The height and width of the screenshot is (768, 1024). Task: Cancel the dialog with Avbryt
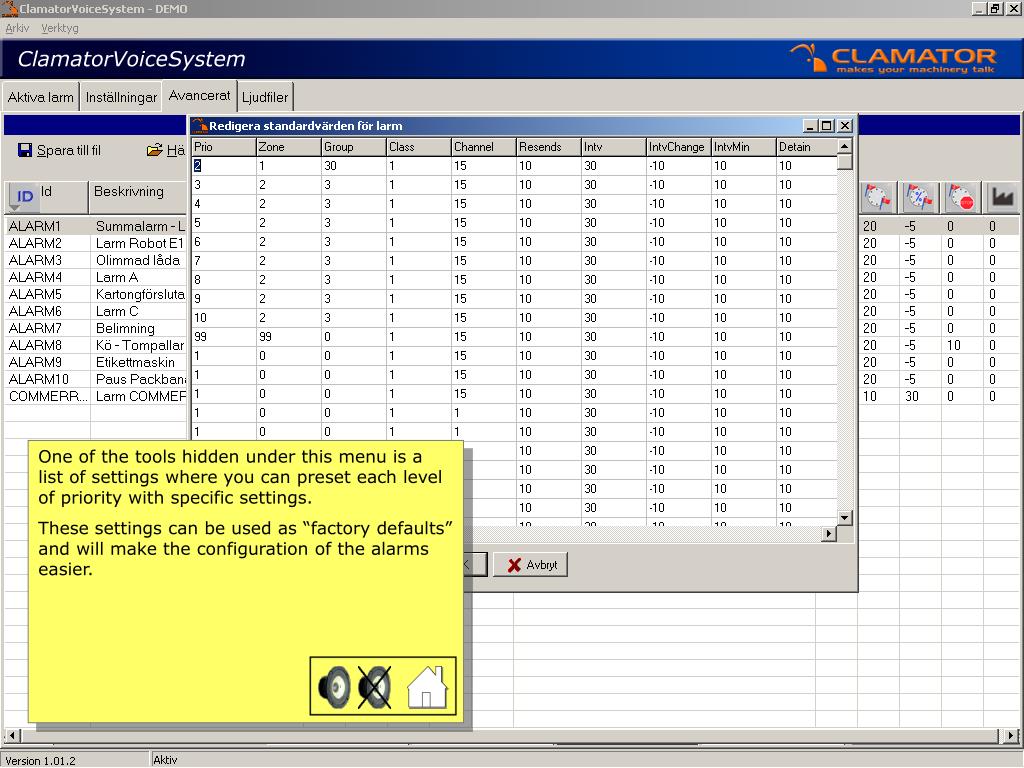tap(530, 565)
